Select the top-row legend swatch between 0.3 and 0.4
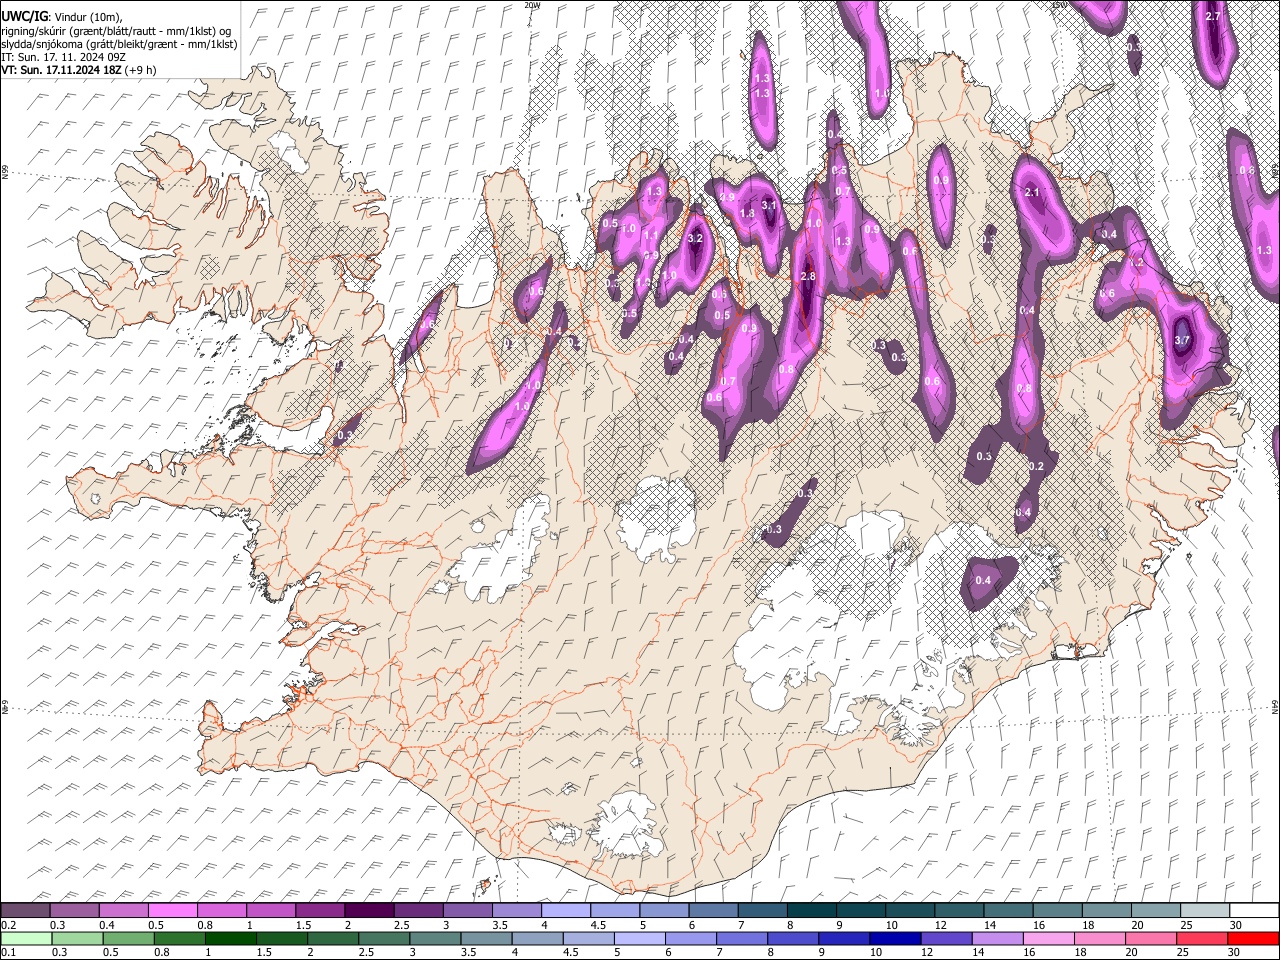Viewport: 1280px width, 960px height. (x=74, y=910)
